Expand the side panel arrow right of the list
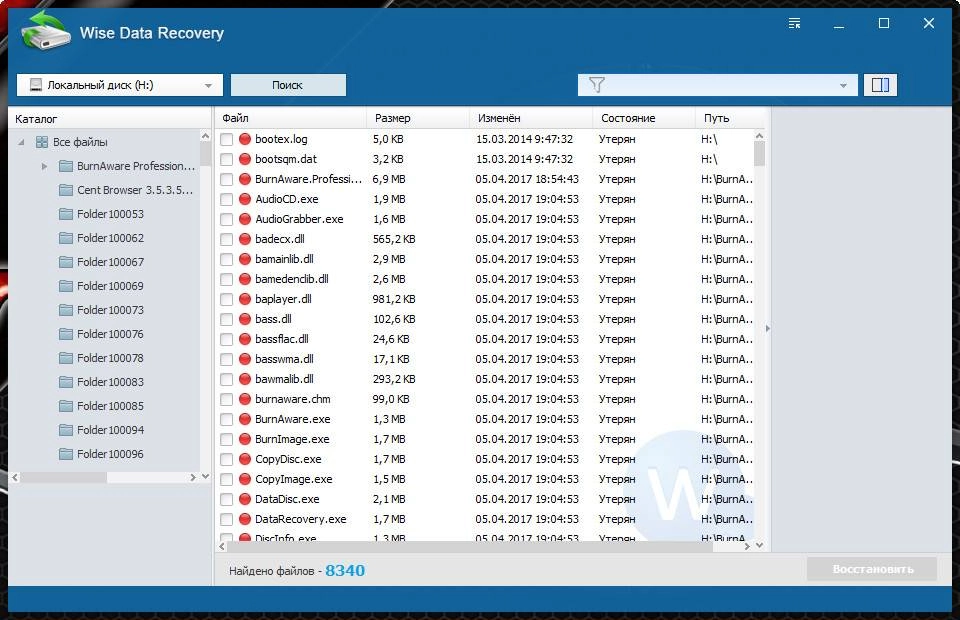The height and width of the screenshot is (620, 960). 768,329
